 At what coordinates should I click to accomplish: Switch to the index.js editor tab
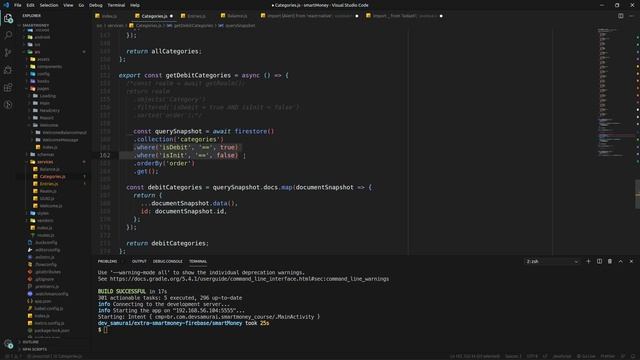(109, 16)
